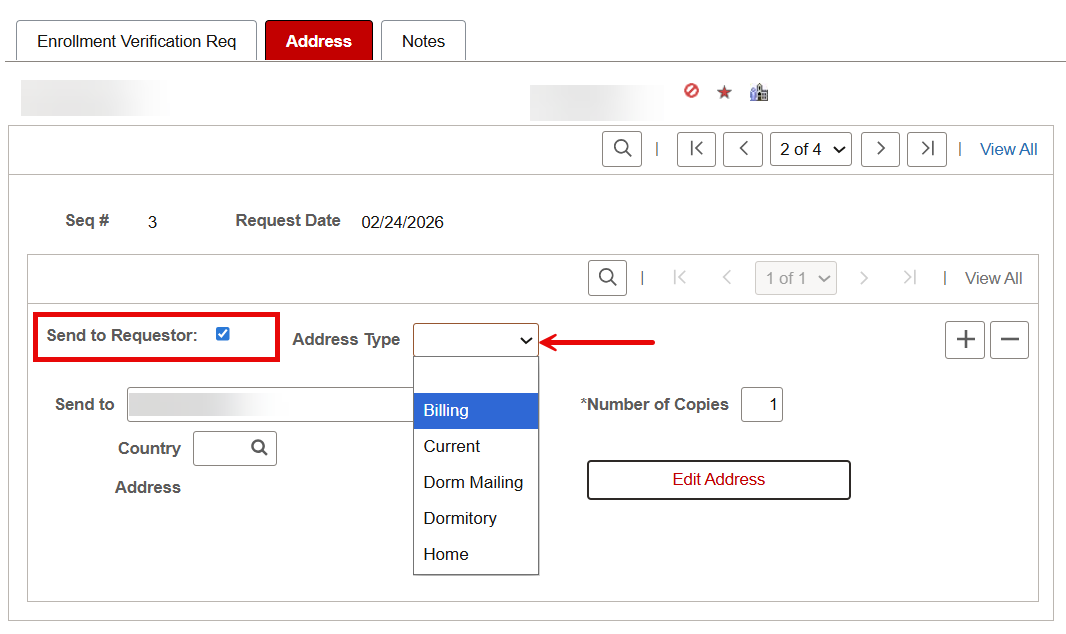Go to previous row in outer grid

743,149
